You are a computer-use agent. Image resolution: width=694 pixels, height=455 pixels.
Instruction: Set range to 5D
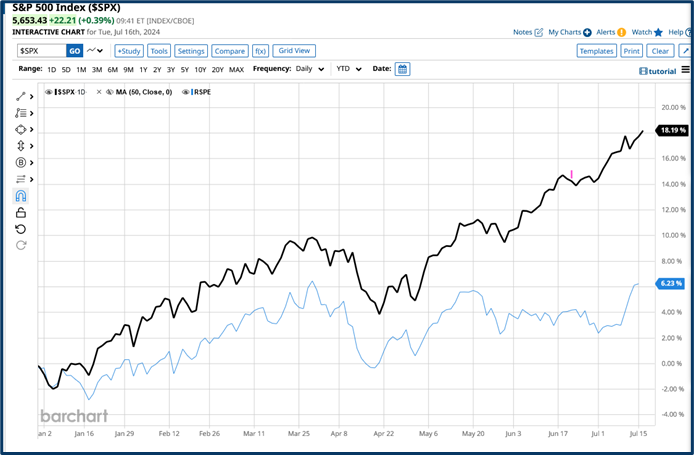pyautogui.click(x=66, y=69)
